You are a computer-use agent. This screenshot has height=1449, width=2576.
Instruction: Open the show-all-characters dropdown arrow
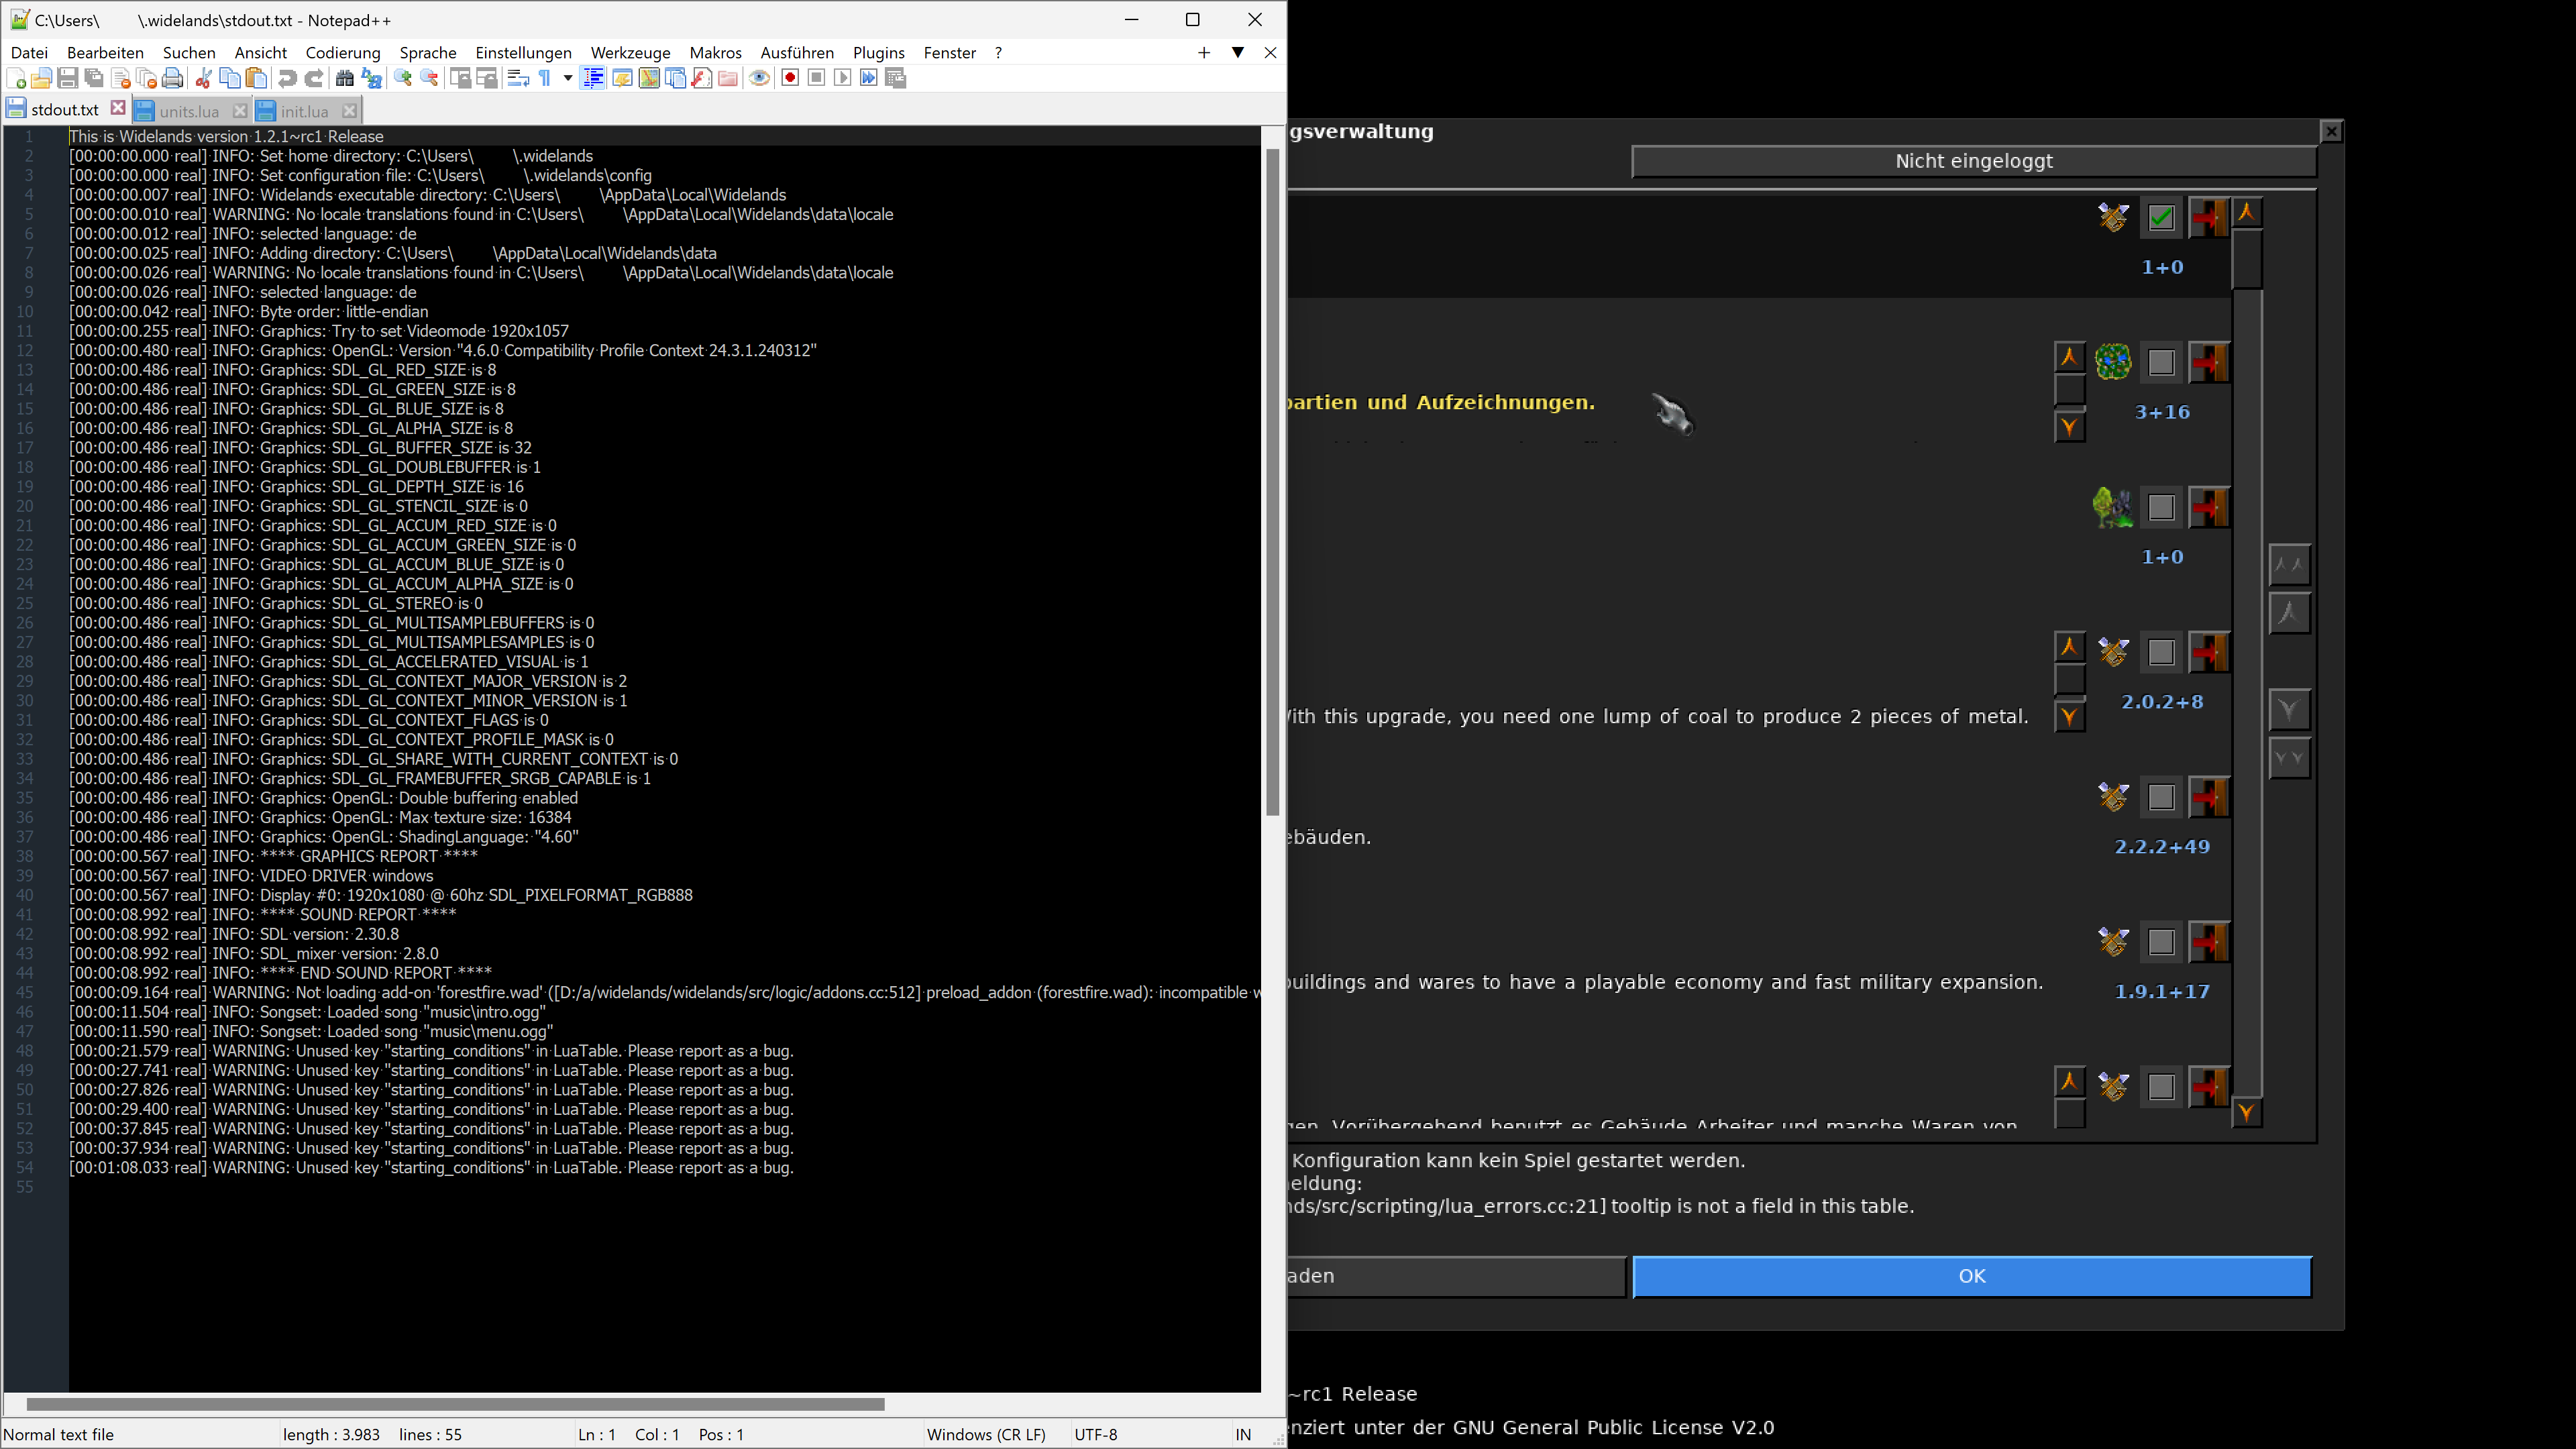[x=568, y=78]
